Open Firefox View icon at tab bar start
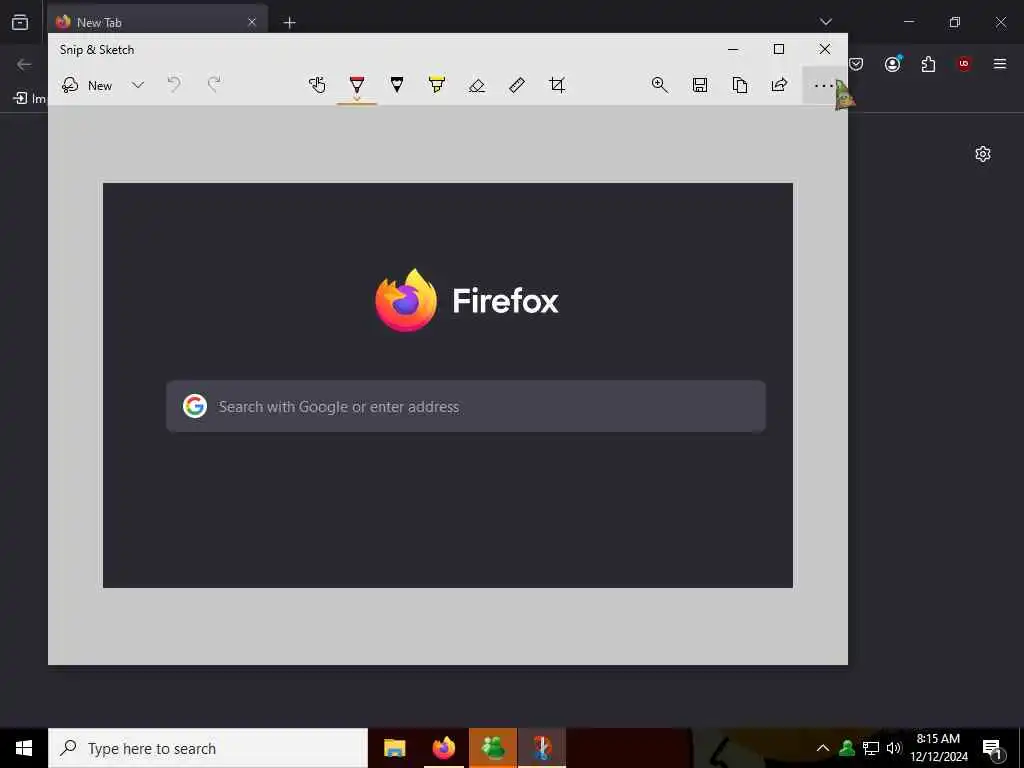This screenshot has height=768, width=1024. click(20, 22)
